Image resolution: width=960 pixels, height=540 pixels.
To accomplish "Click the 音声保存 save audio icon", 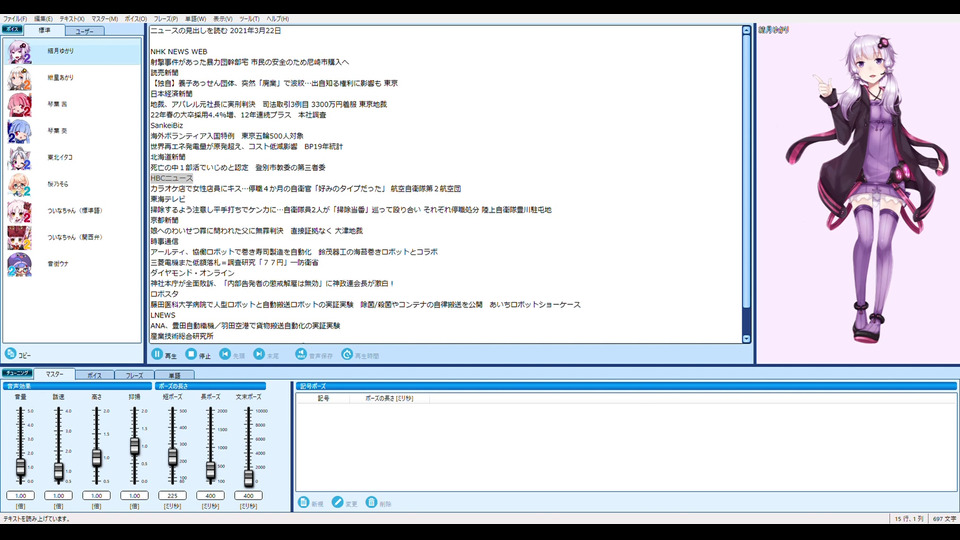I will point(301,354).
